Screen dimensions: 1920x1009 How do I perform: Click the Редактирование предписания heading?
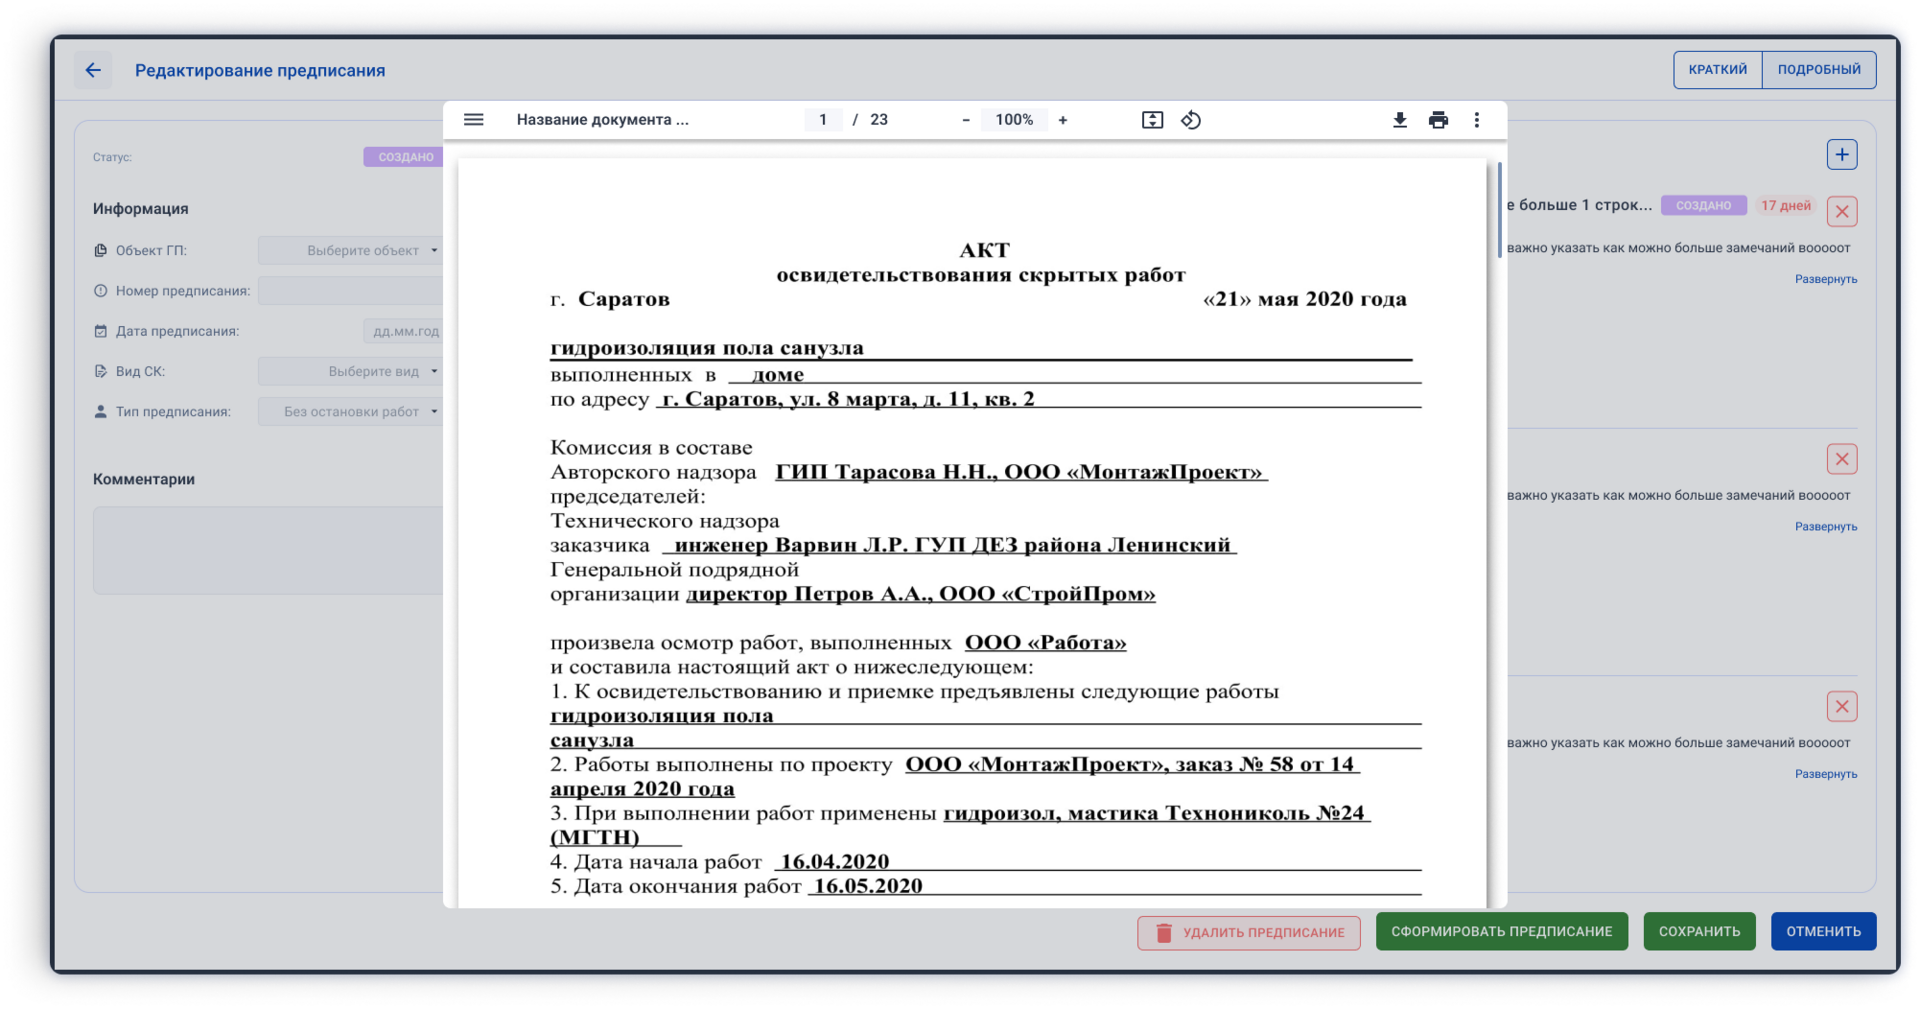point(260,70)
